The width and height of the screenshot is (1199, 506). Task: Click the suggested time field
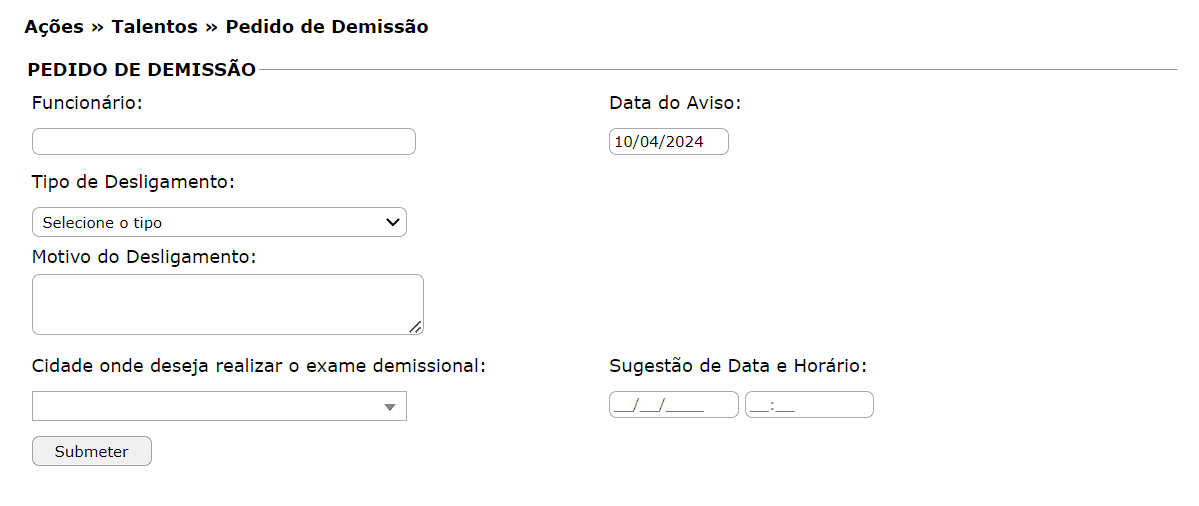(x=808, y=405)
